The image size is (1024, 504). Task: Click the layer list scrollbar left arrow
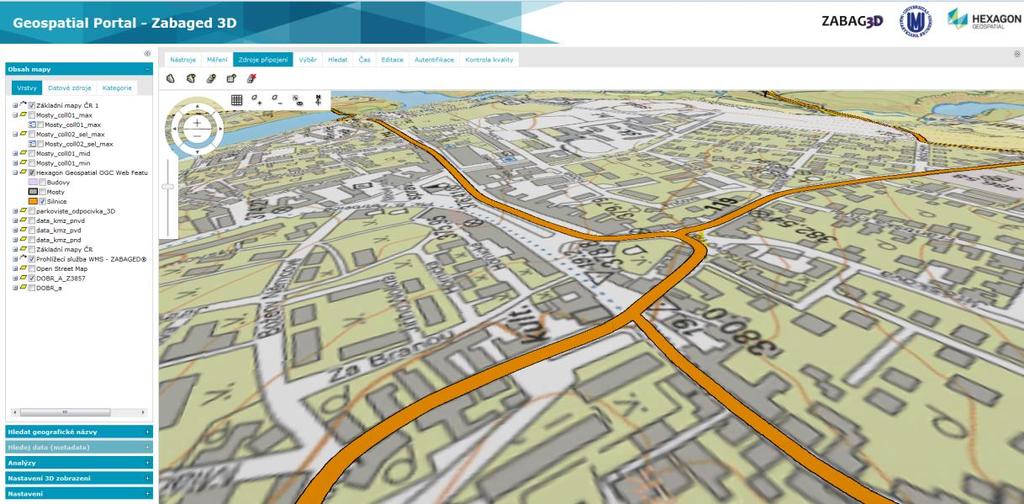14,413
